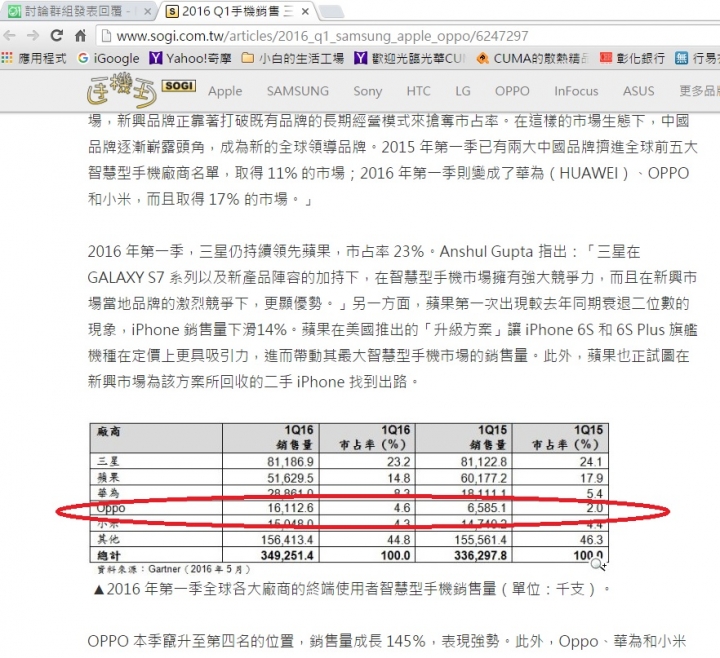720x658 pixels.
Task: Open the CUMA的散熱精品 bookmark
Action: pos(533,58)
